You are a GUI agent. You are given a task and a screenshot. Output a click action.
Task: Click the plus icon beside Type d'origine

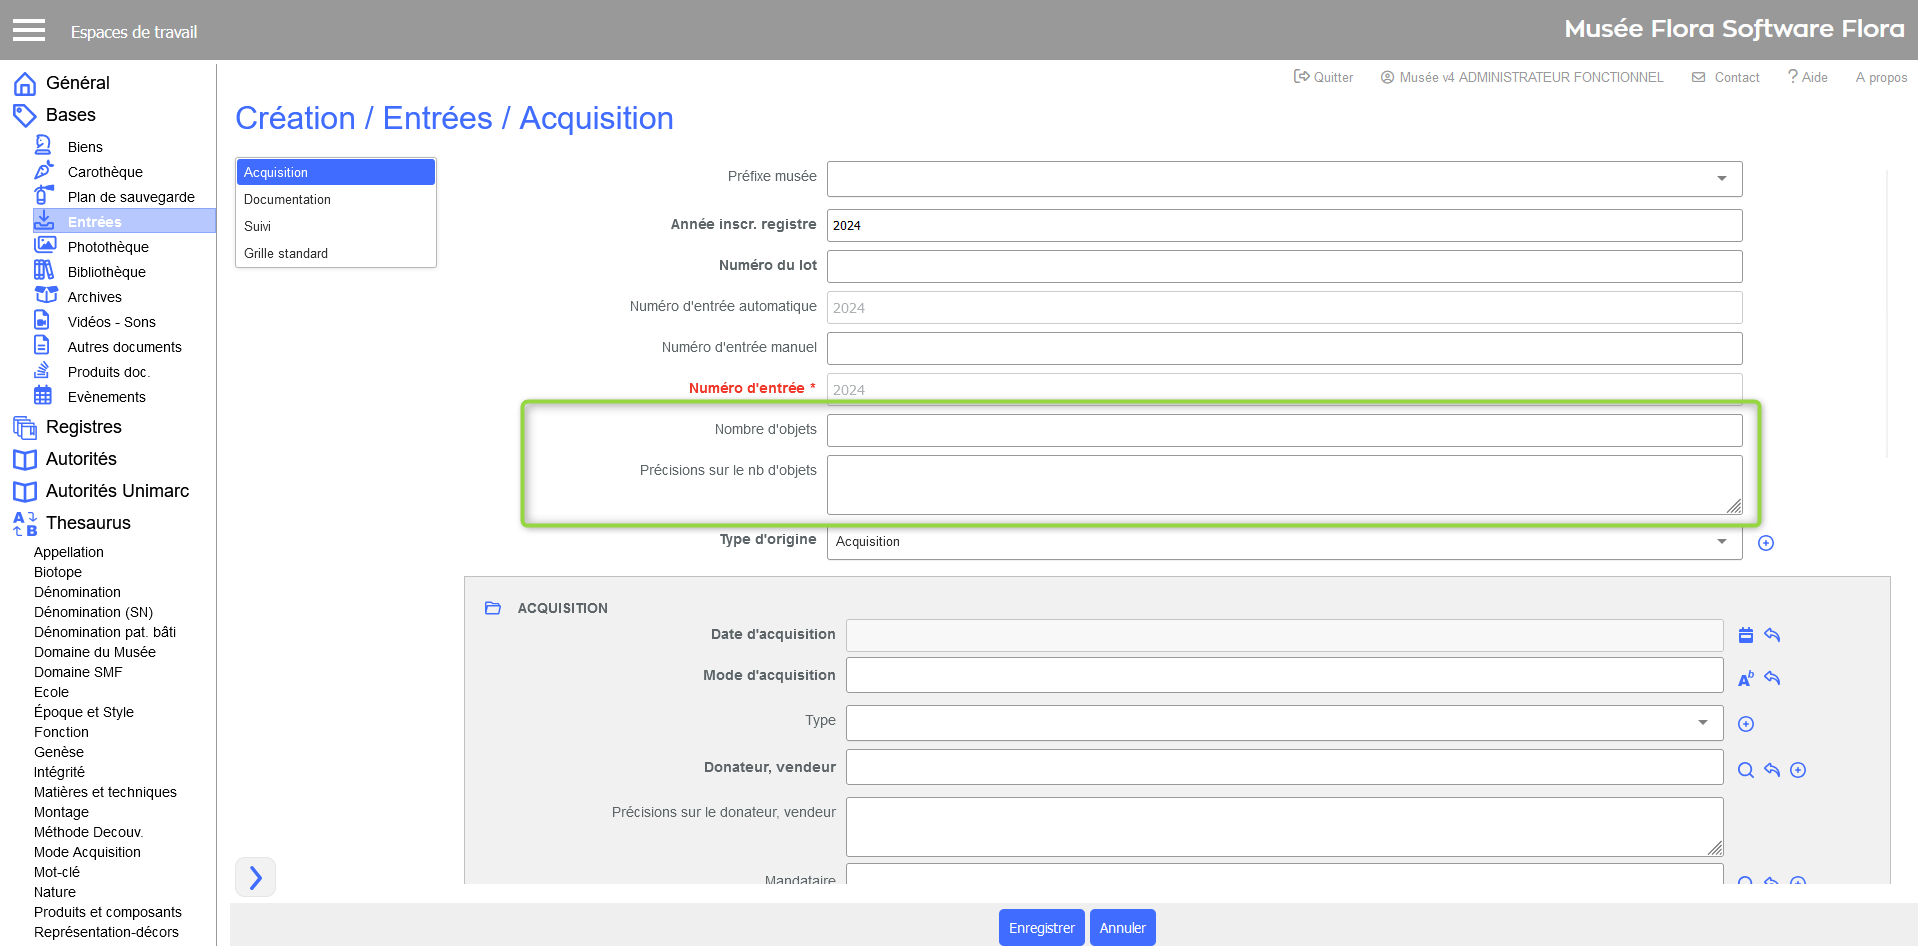[x=1766, y=542]
